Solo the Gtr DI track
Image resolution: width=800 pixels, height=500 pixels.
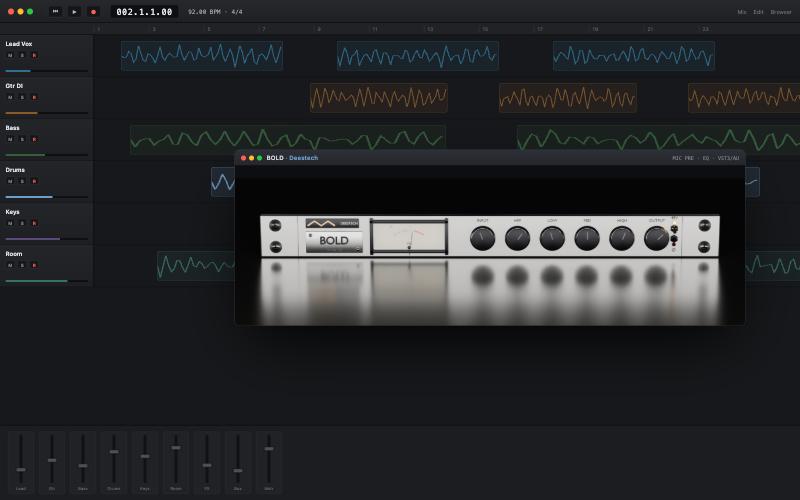[22, 97]
